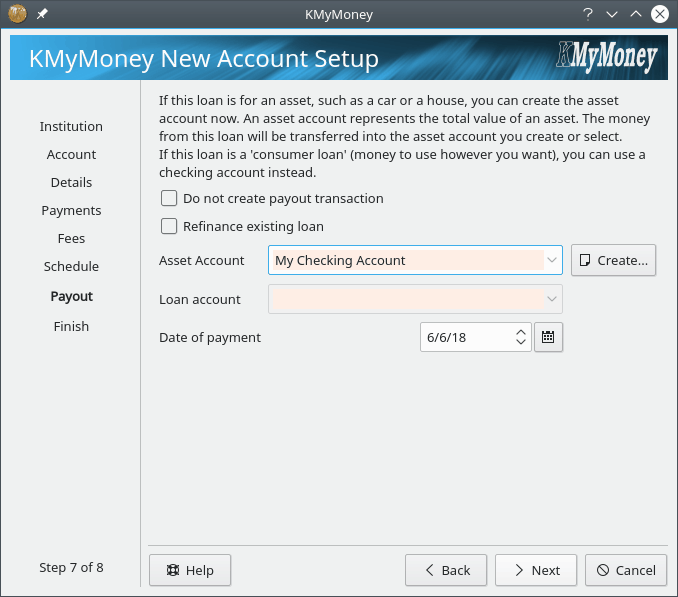The image size is (678, 597).
Task: Select the Institution step in sidebar
Action: pyautogui.click(x=71, y=127)
